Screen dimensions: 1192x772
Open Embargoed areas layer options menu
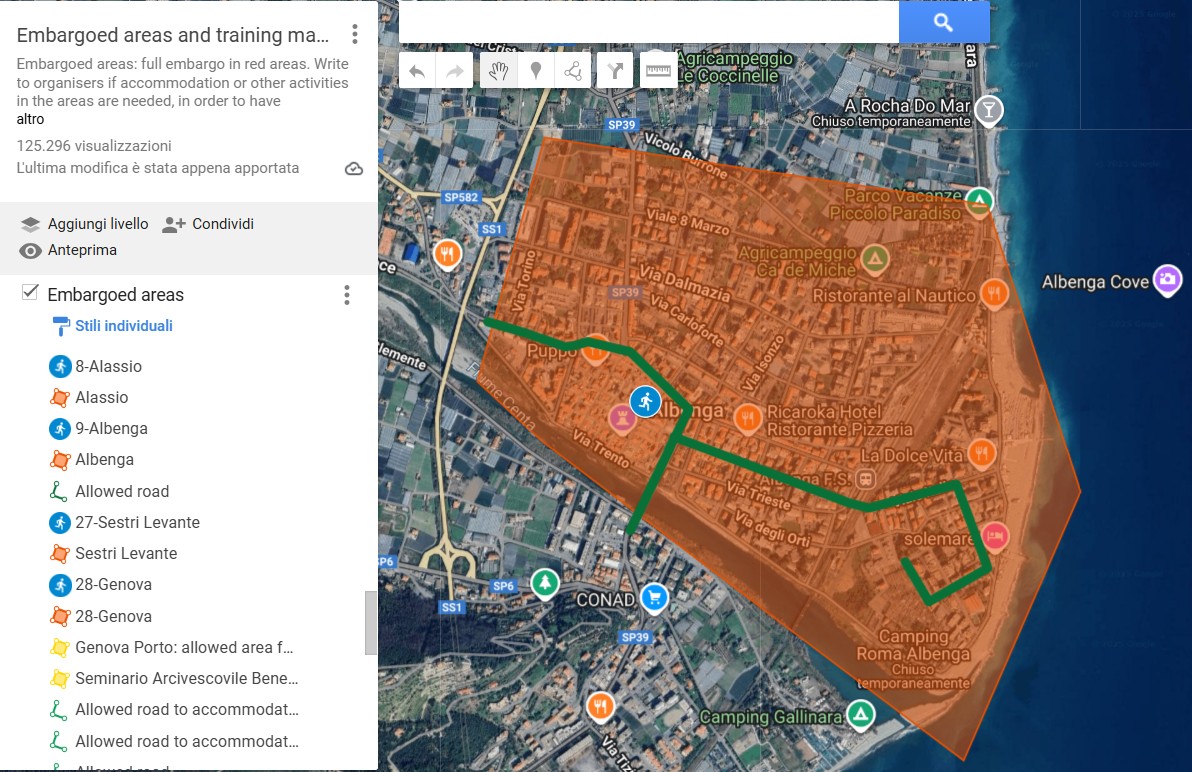tap(346, 295)
